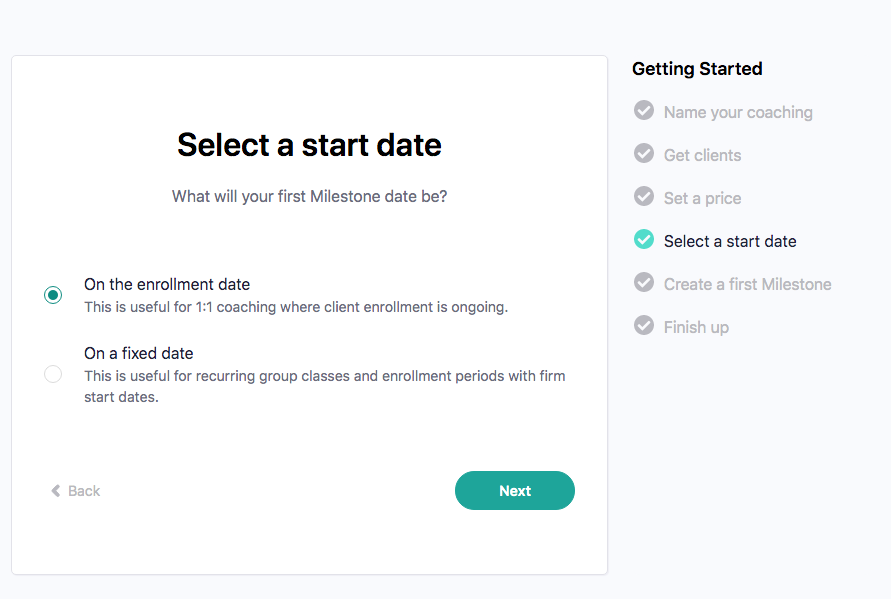Select the 'Create a first Milestone' step

tap(748, 284)
